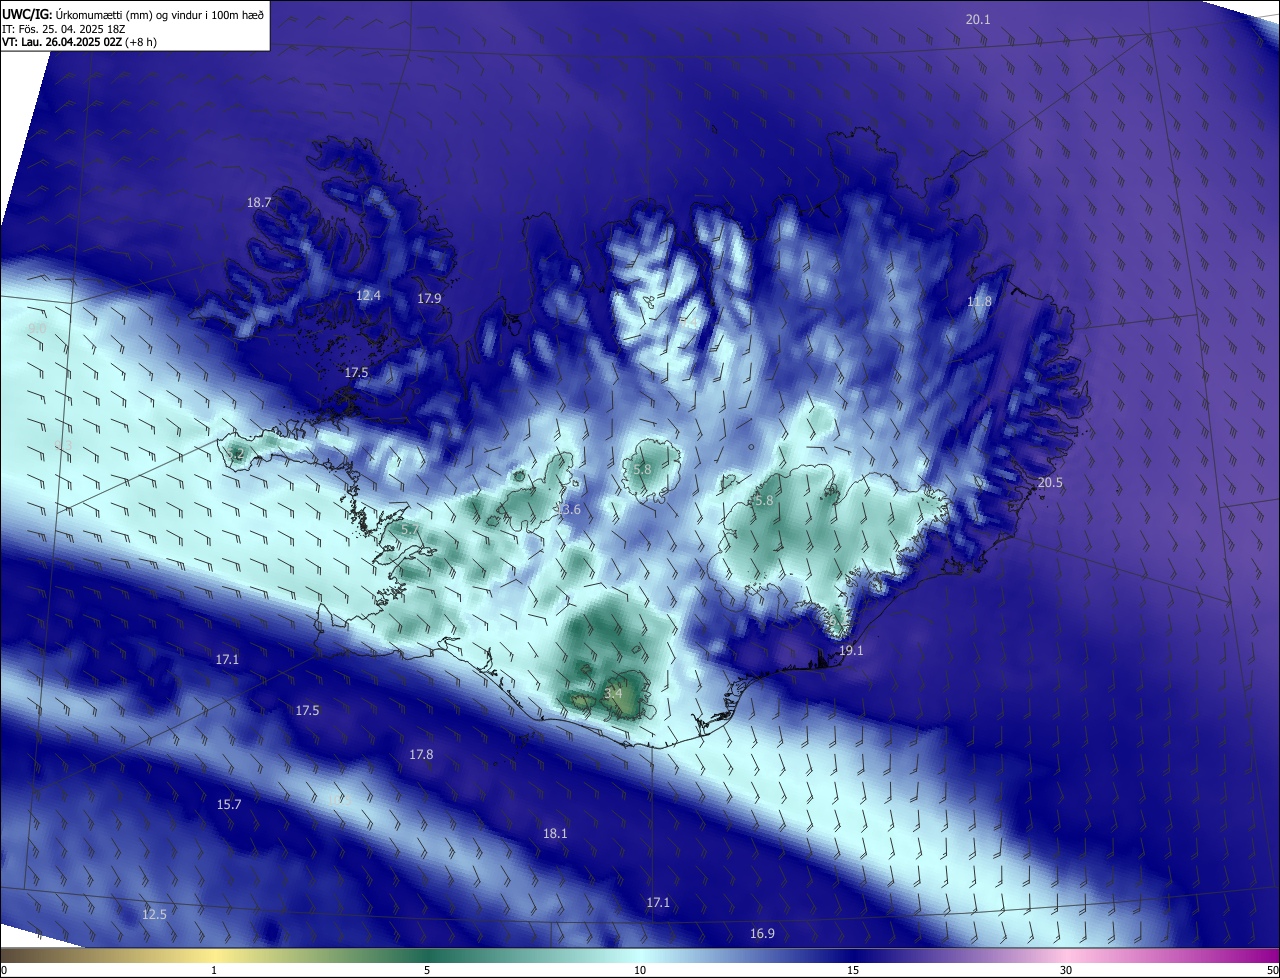Click the 11.8 value in east Iceland
This screenshot has width=1280, height=978.
(x=979, y=302)
